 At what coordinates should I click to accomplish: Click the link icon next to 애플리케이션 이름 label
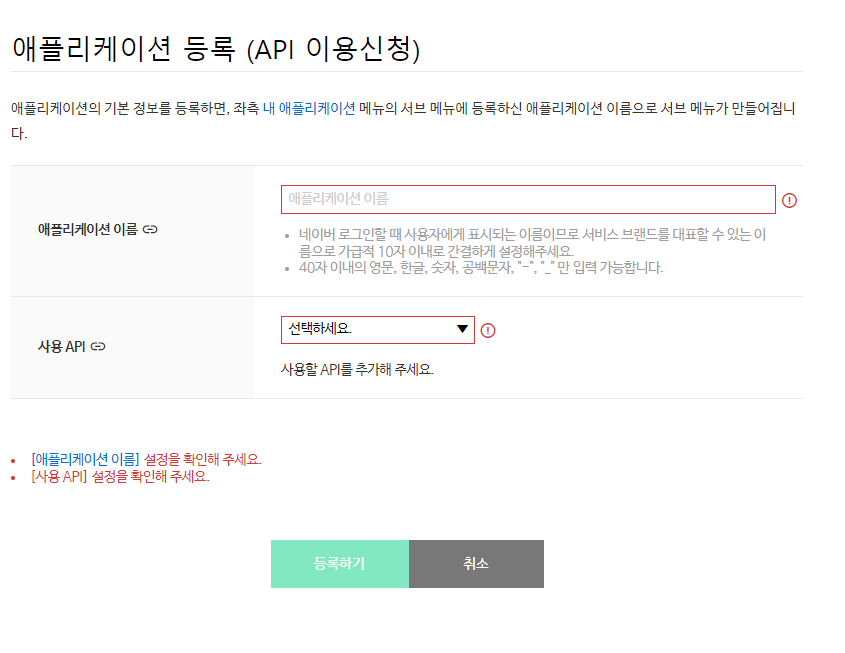[x=150, y=230]
